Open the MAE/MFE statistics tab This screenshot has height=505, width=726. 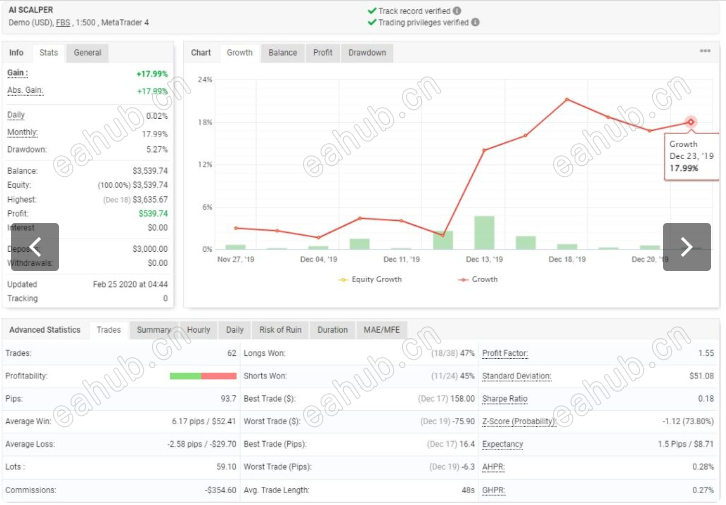tap(382, 330)
